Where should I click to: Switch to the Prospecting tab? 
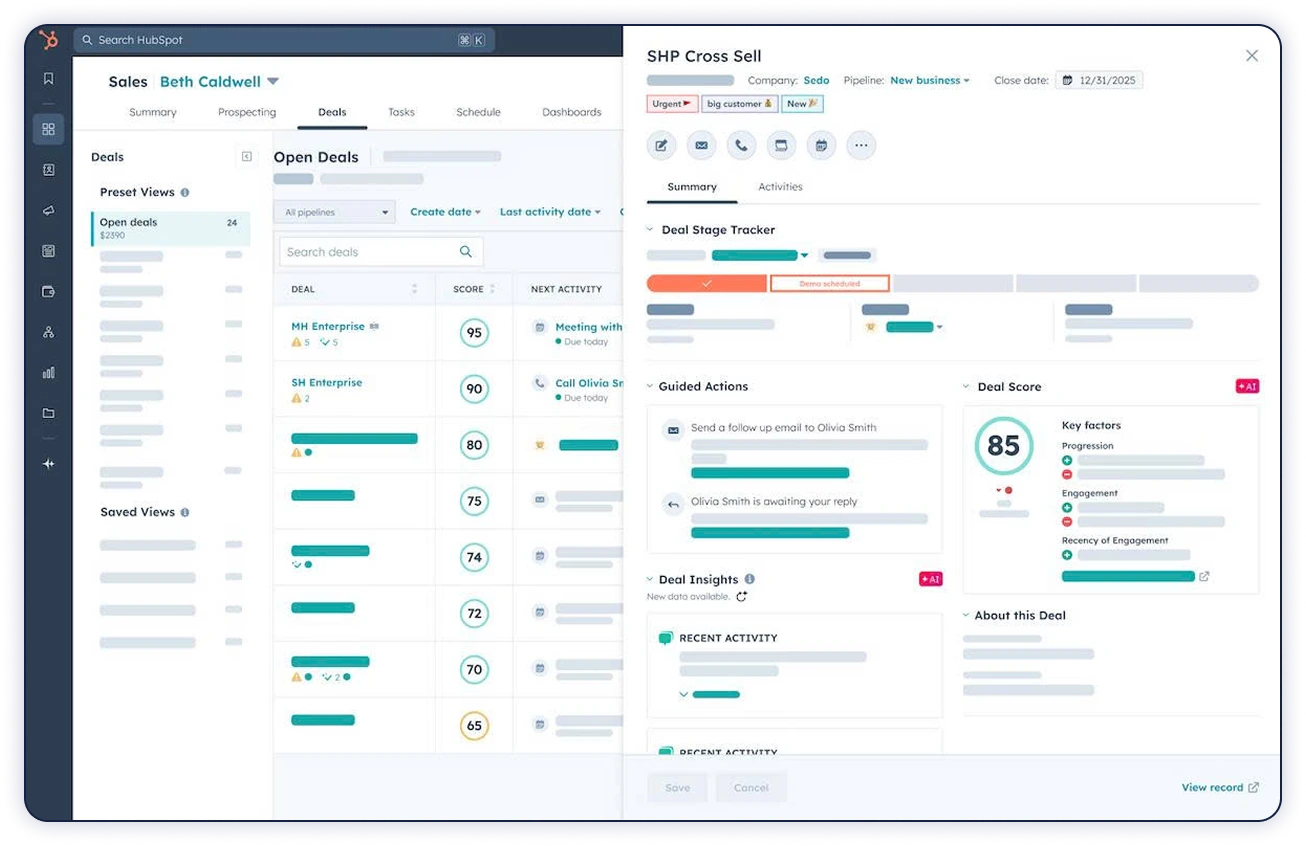(247, 112)
